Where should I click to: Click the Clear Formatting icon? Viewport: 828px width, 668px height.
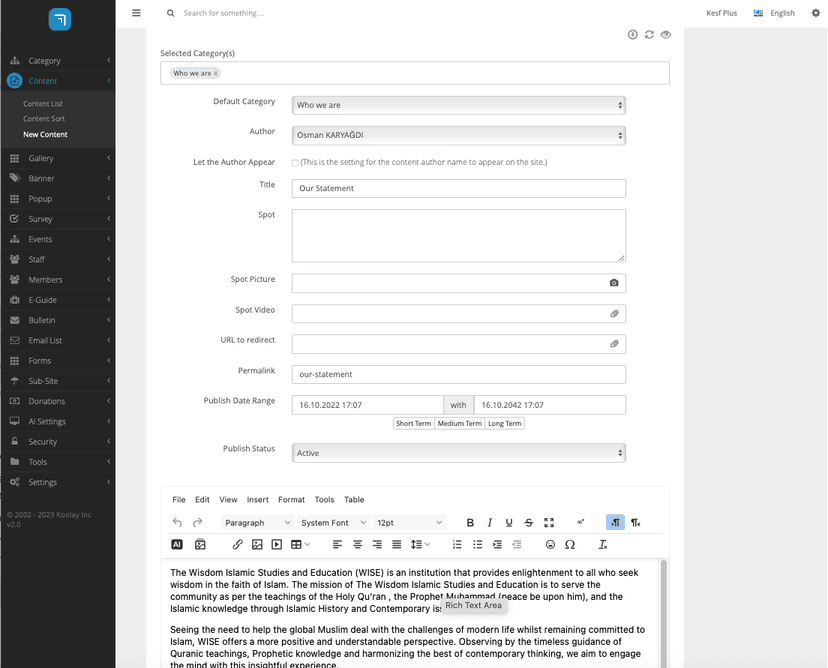pyautogui.click(x=601, y=544)
